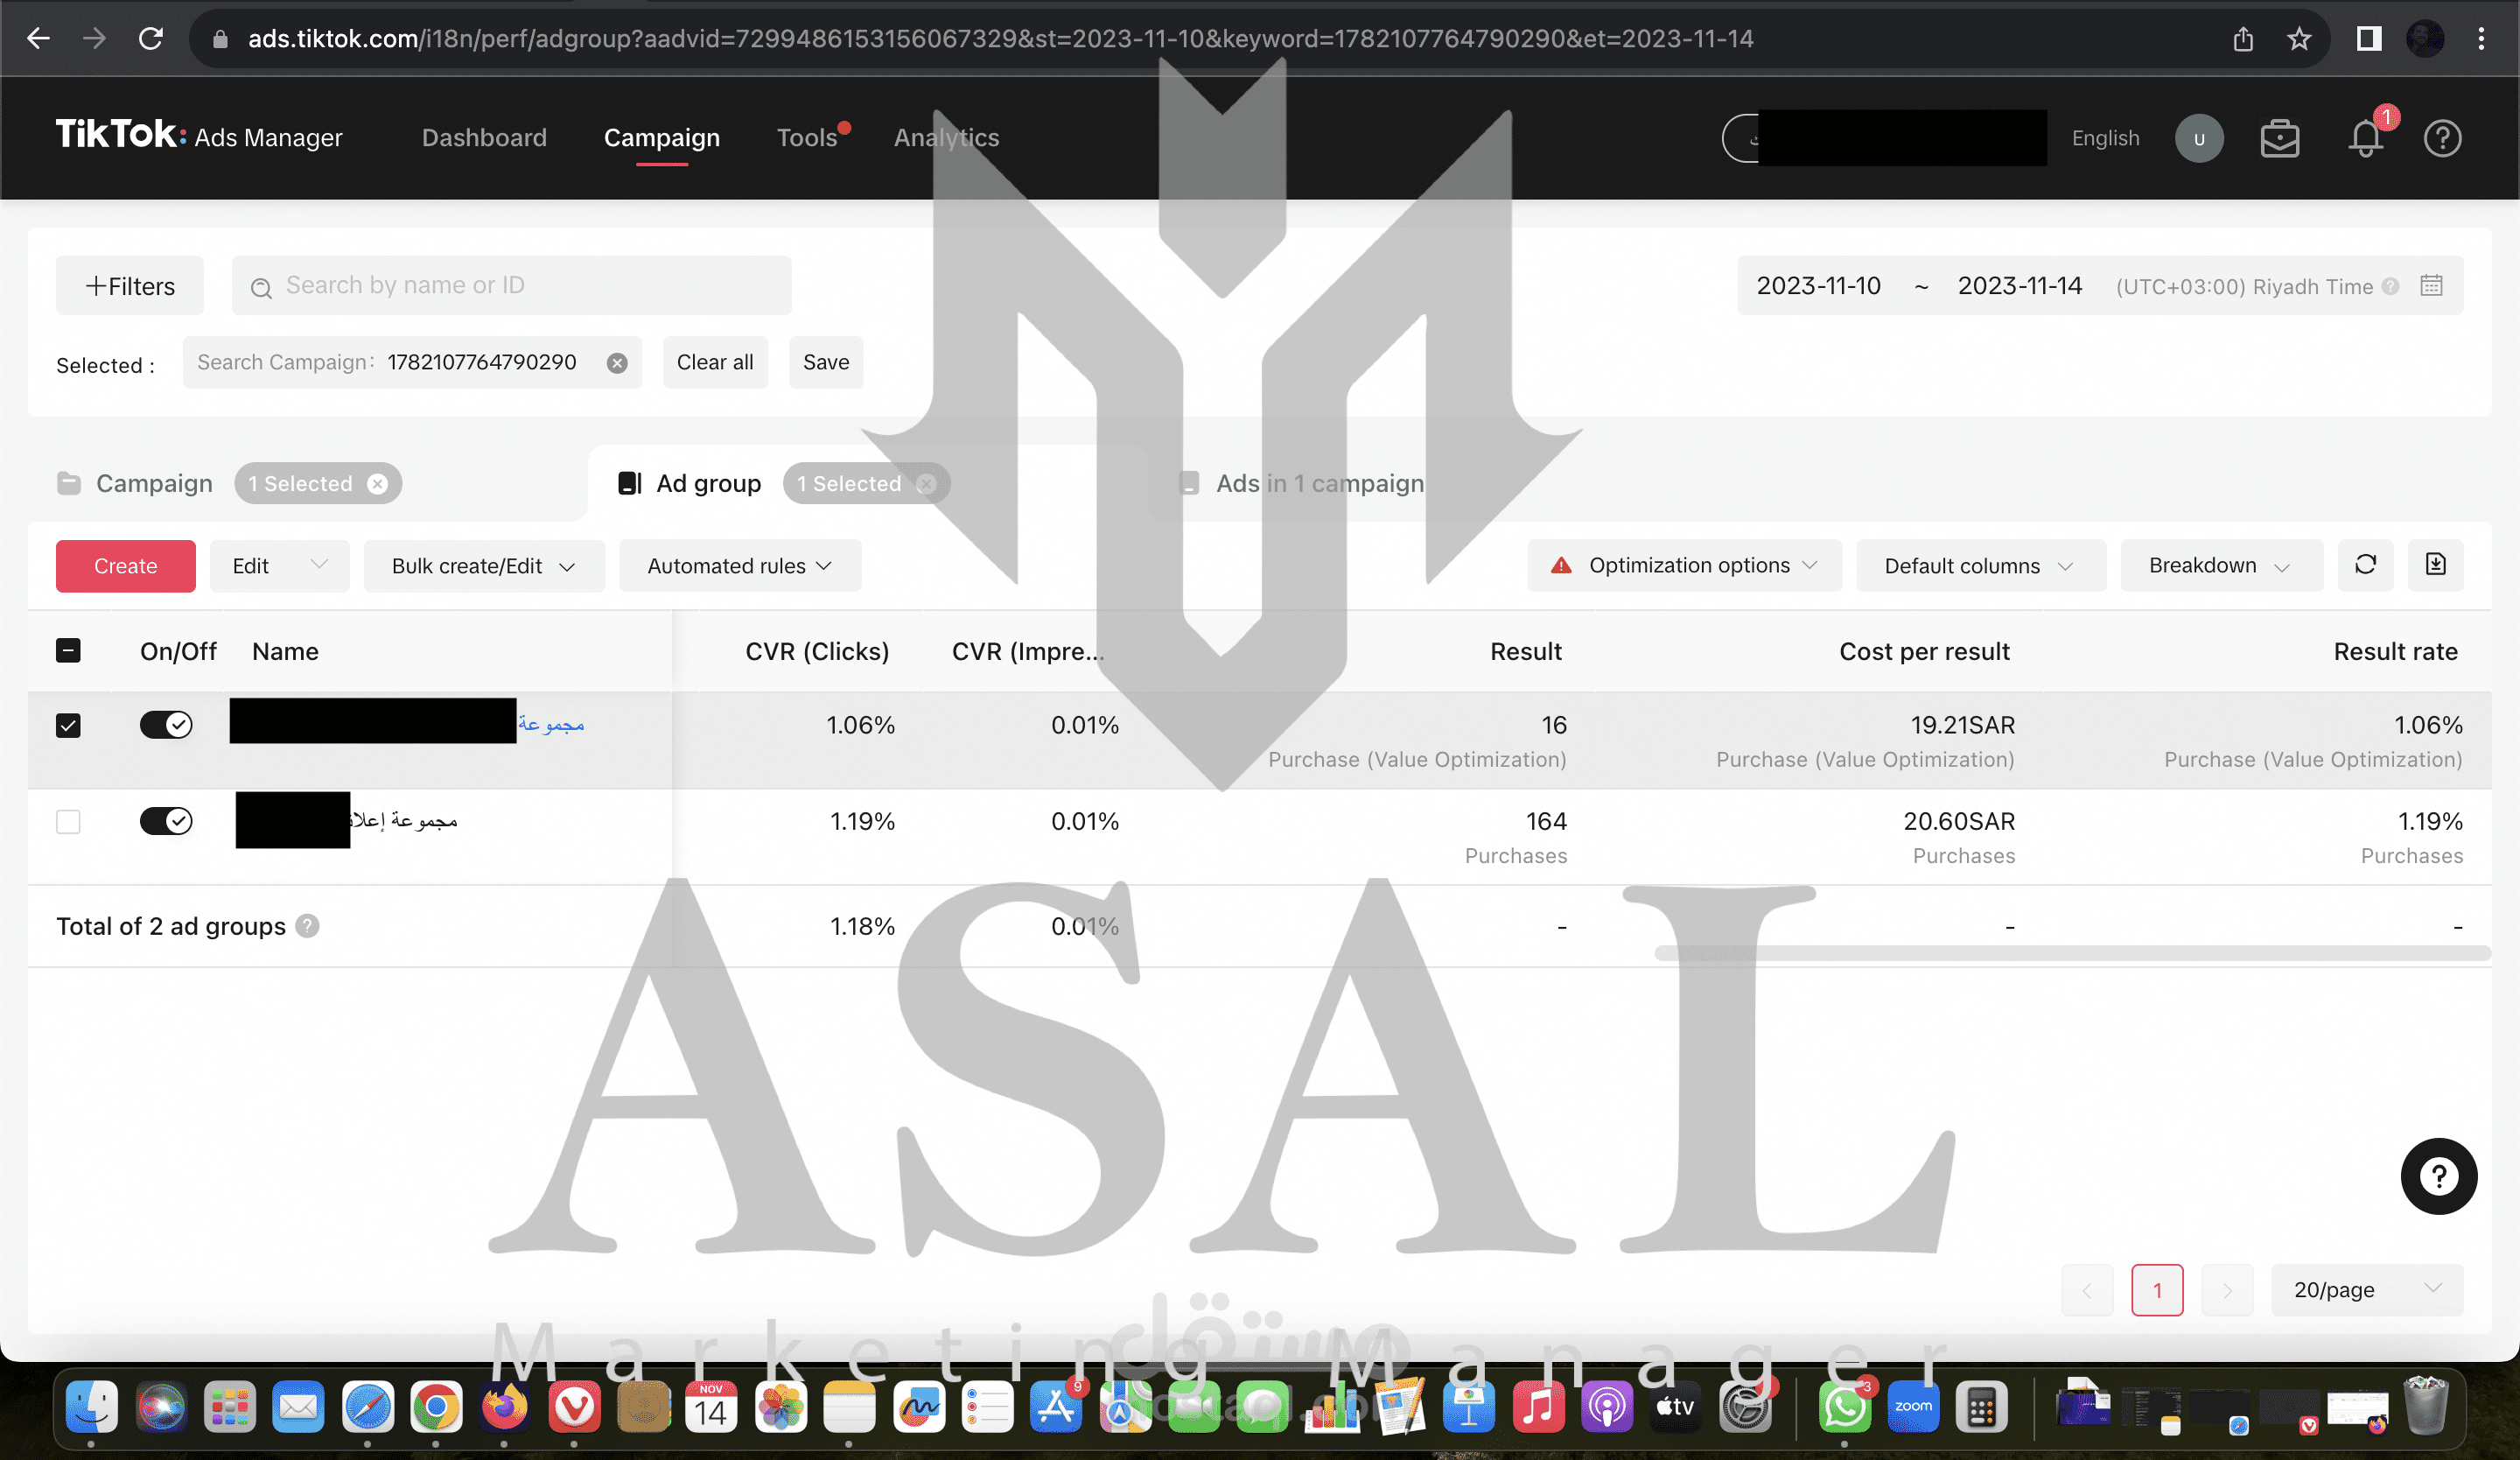The width and height of the screenshot is (2520, 1460).
Task: Check the second ad group checkbox
Action: click(x=68, y=821)
